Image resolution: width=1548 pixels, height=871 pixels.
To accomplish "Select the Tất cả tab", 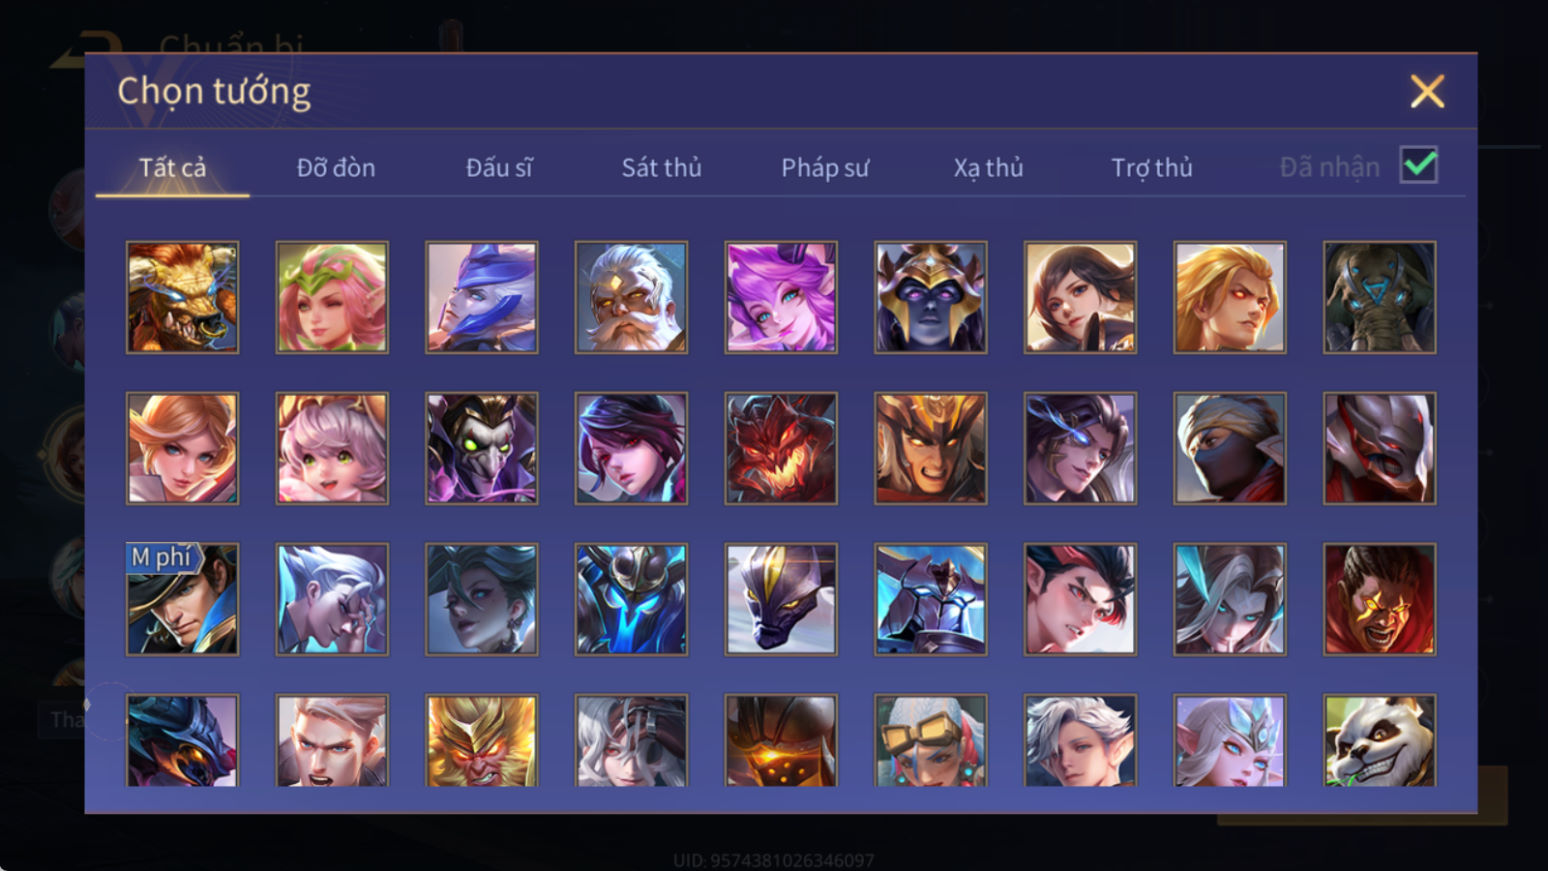I will pos(172,167).
